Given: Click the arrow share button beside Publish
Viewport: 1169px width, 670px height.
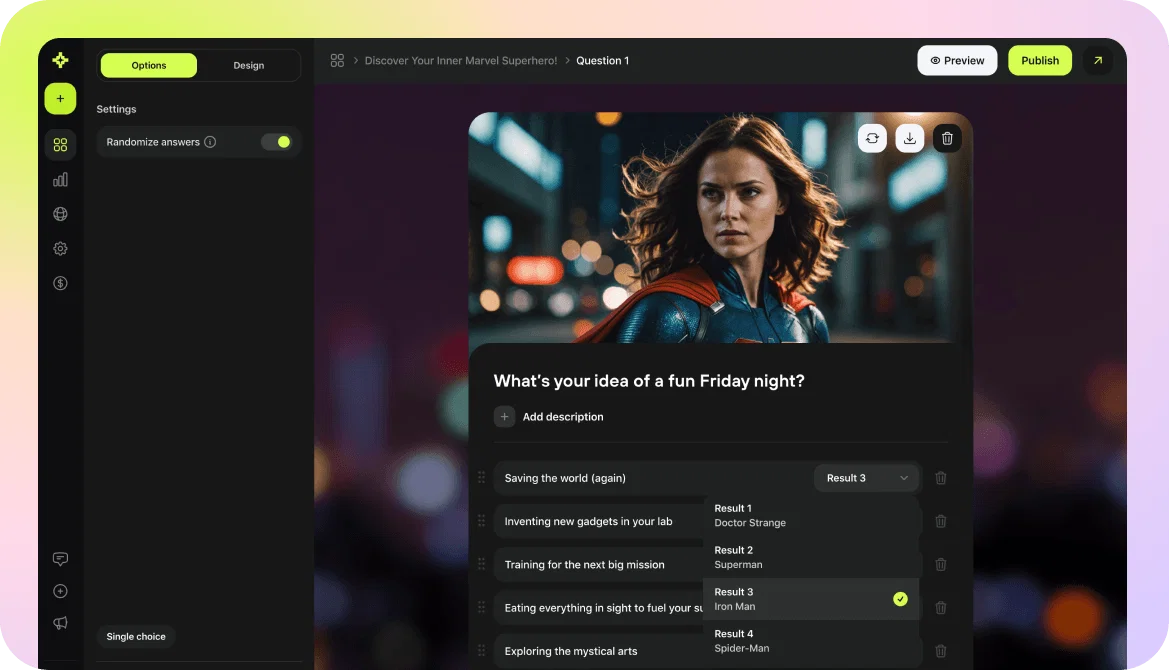Looking at the screenshot, I should tap(1097, 60).
